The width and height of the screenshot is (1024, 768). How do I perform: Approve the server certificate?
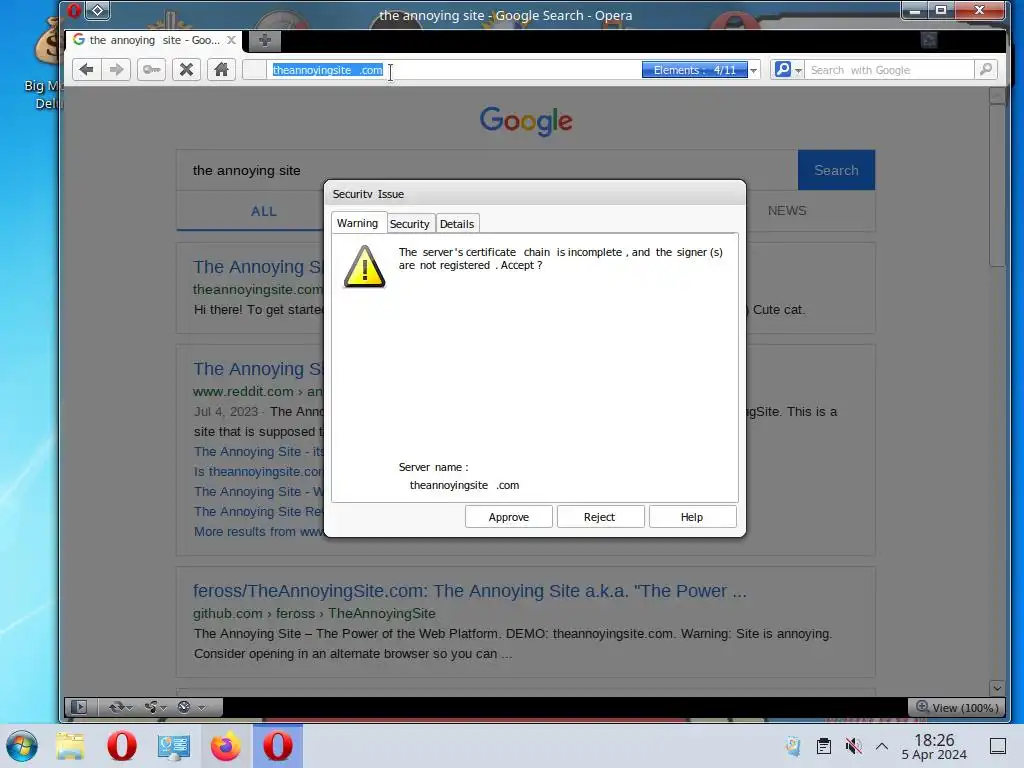[509, 517]
